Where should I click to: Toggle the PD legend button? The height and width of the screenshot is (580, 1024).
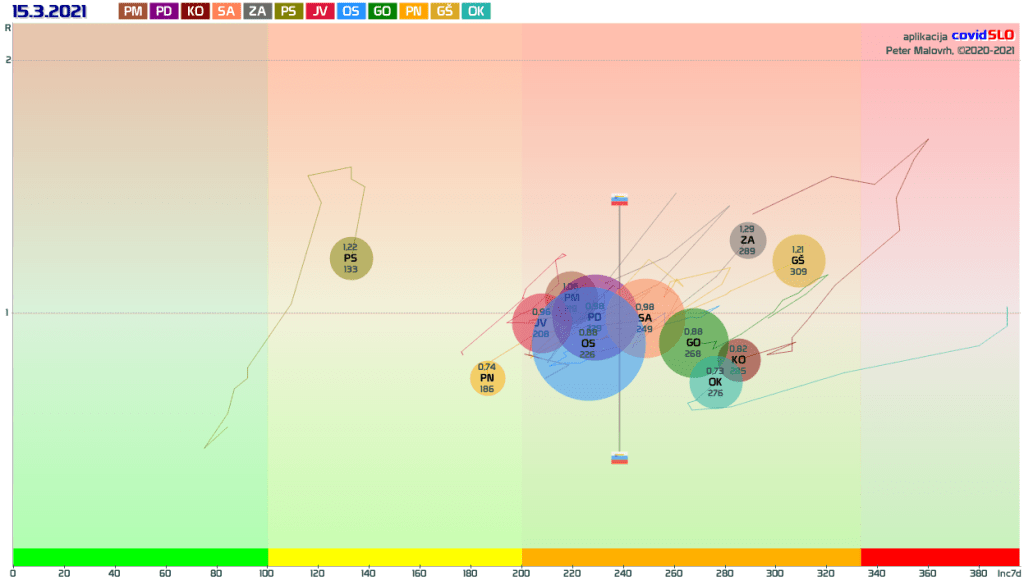tap(163, 11)
